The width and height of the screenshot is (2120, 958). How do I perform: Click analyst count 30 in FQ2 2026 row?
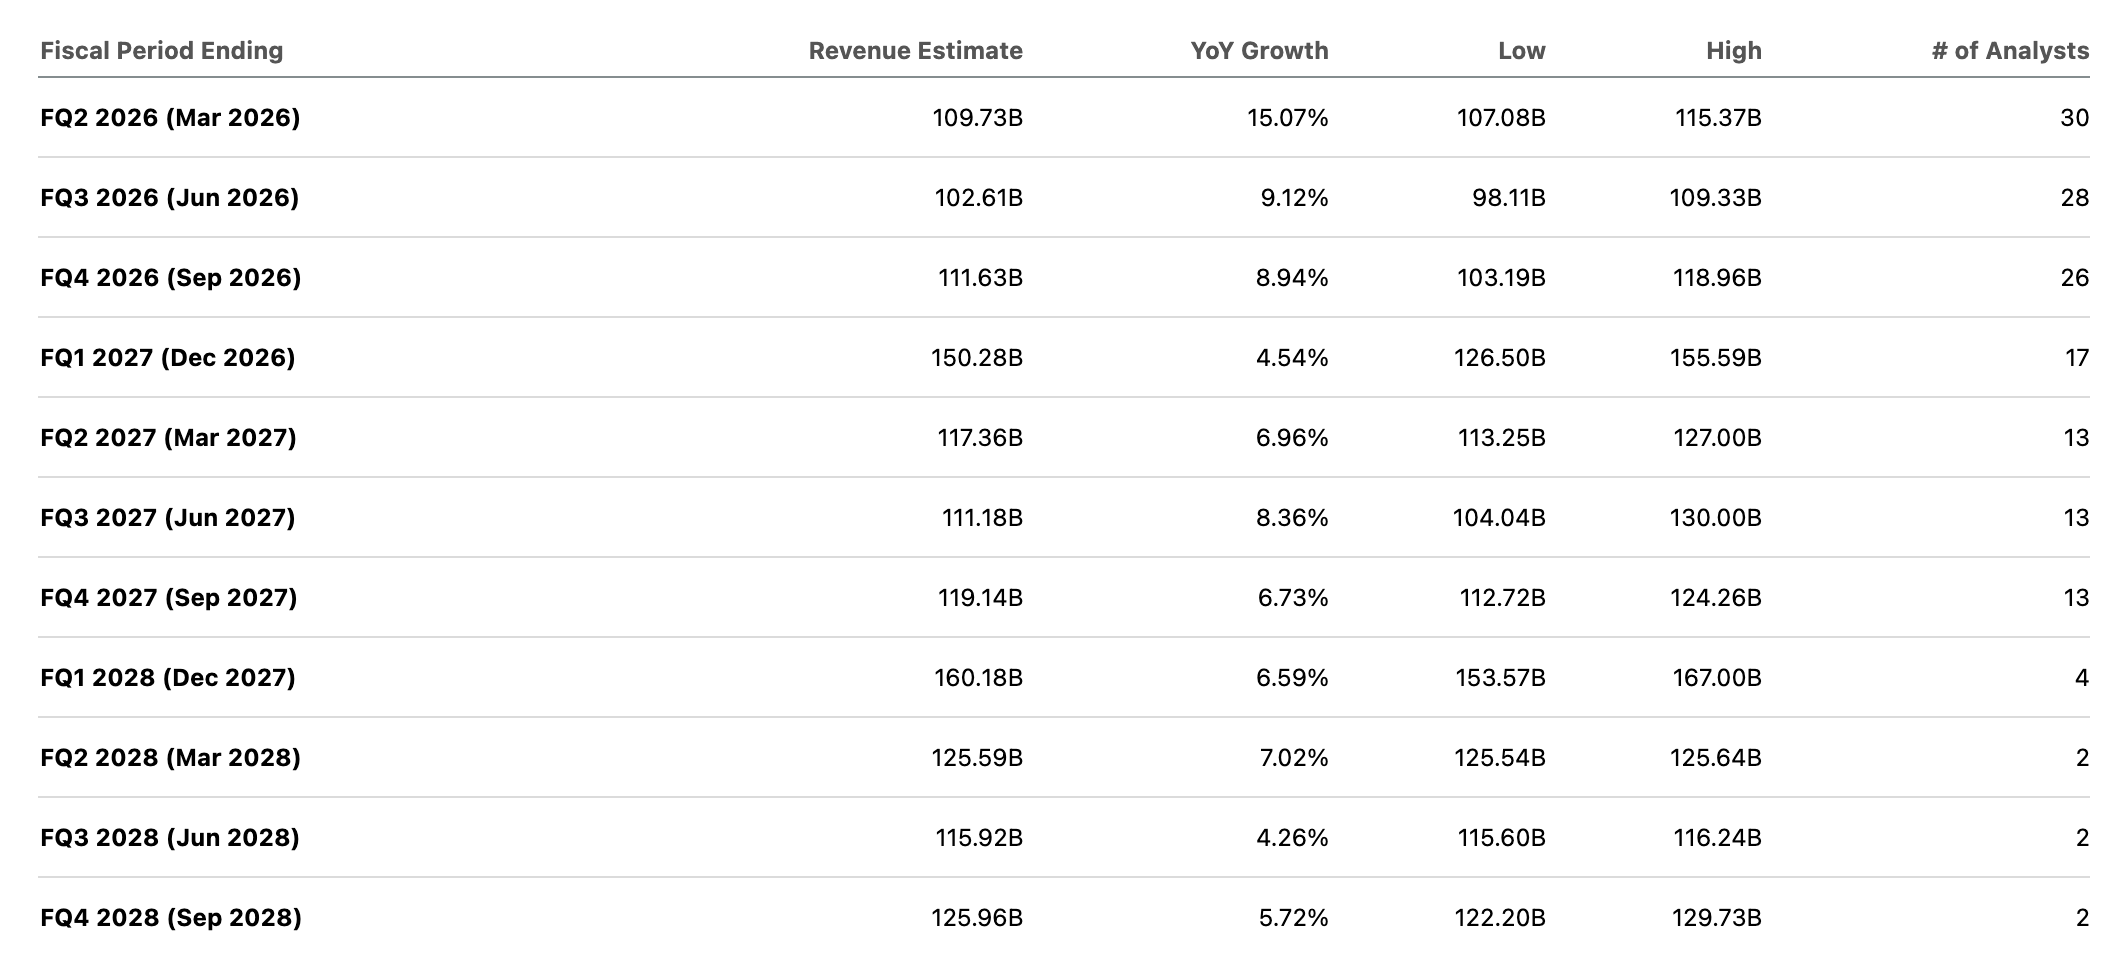click(2075, 118)
